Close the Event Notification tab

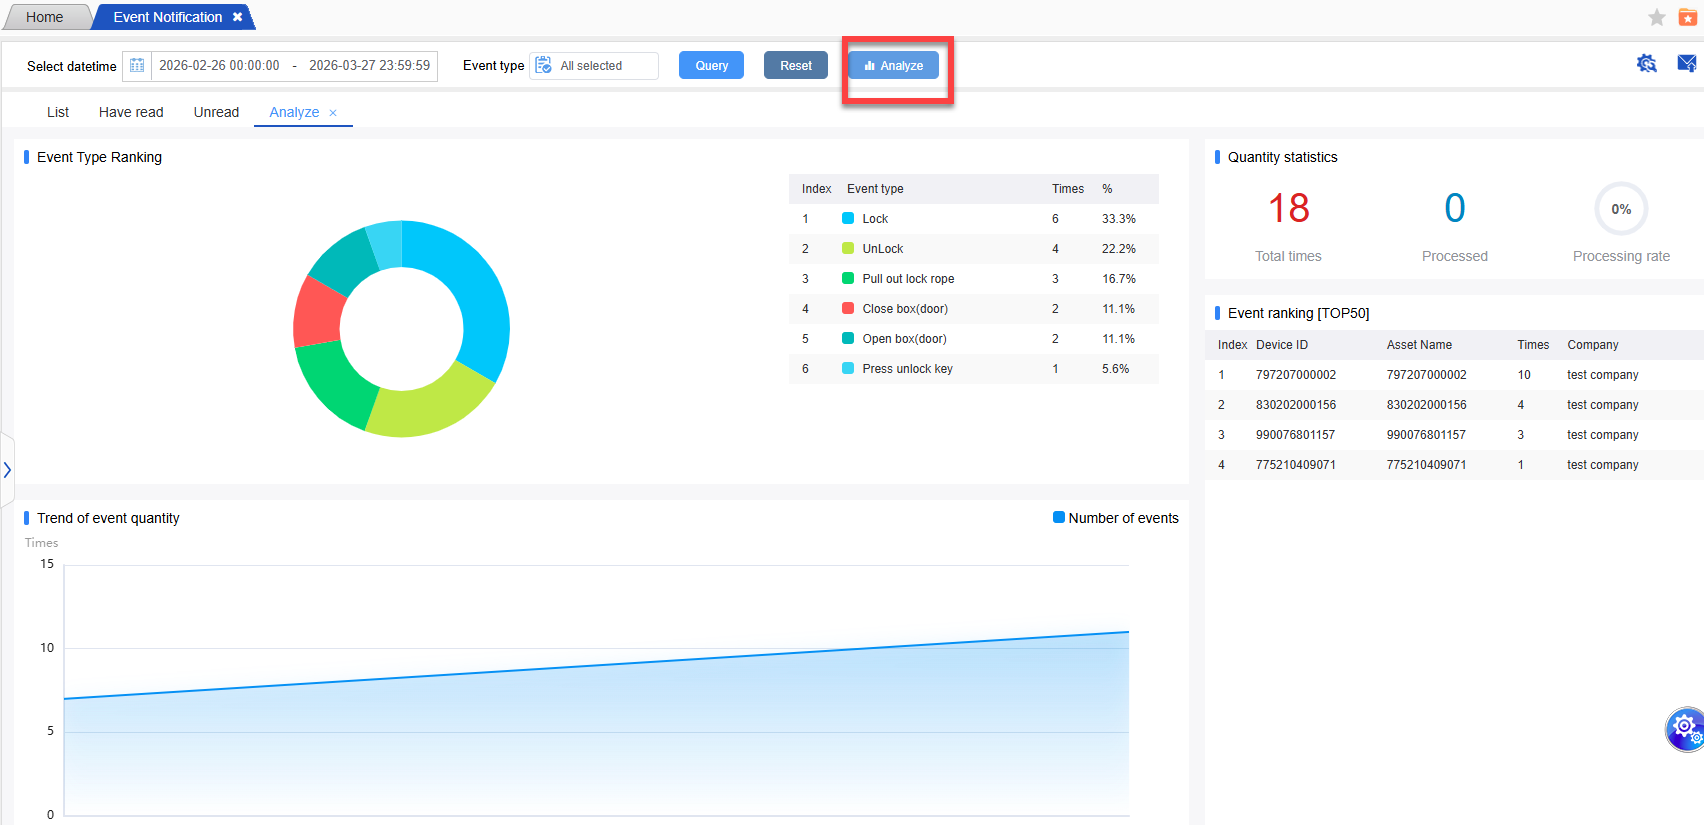coord(238,17)
